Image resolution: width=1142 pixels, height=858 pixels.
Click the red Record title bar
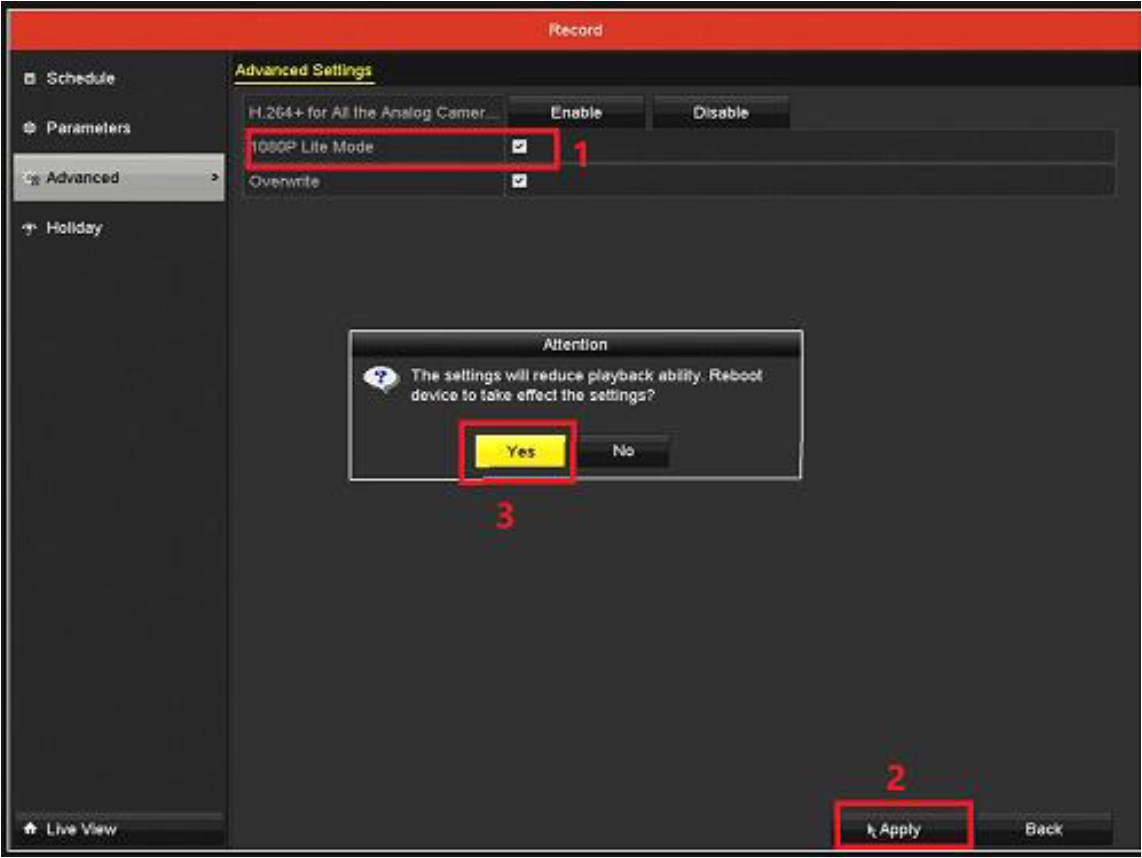click(x=575, y=30)
